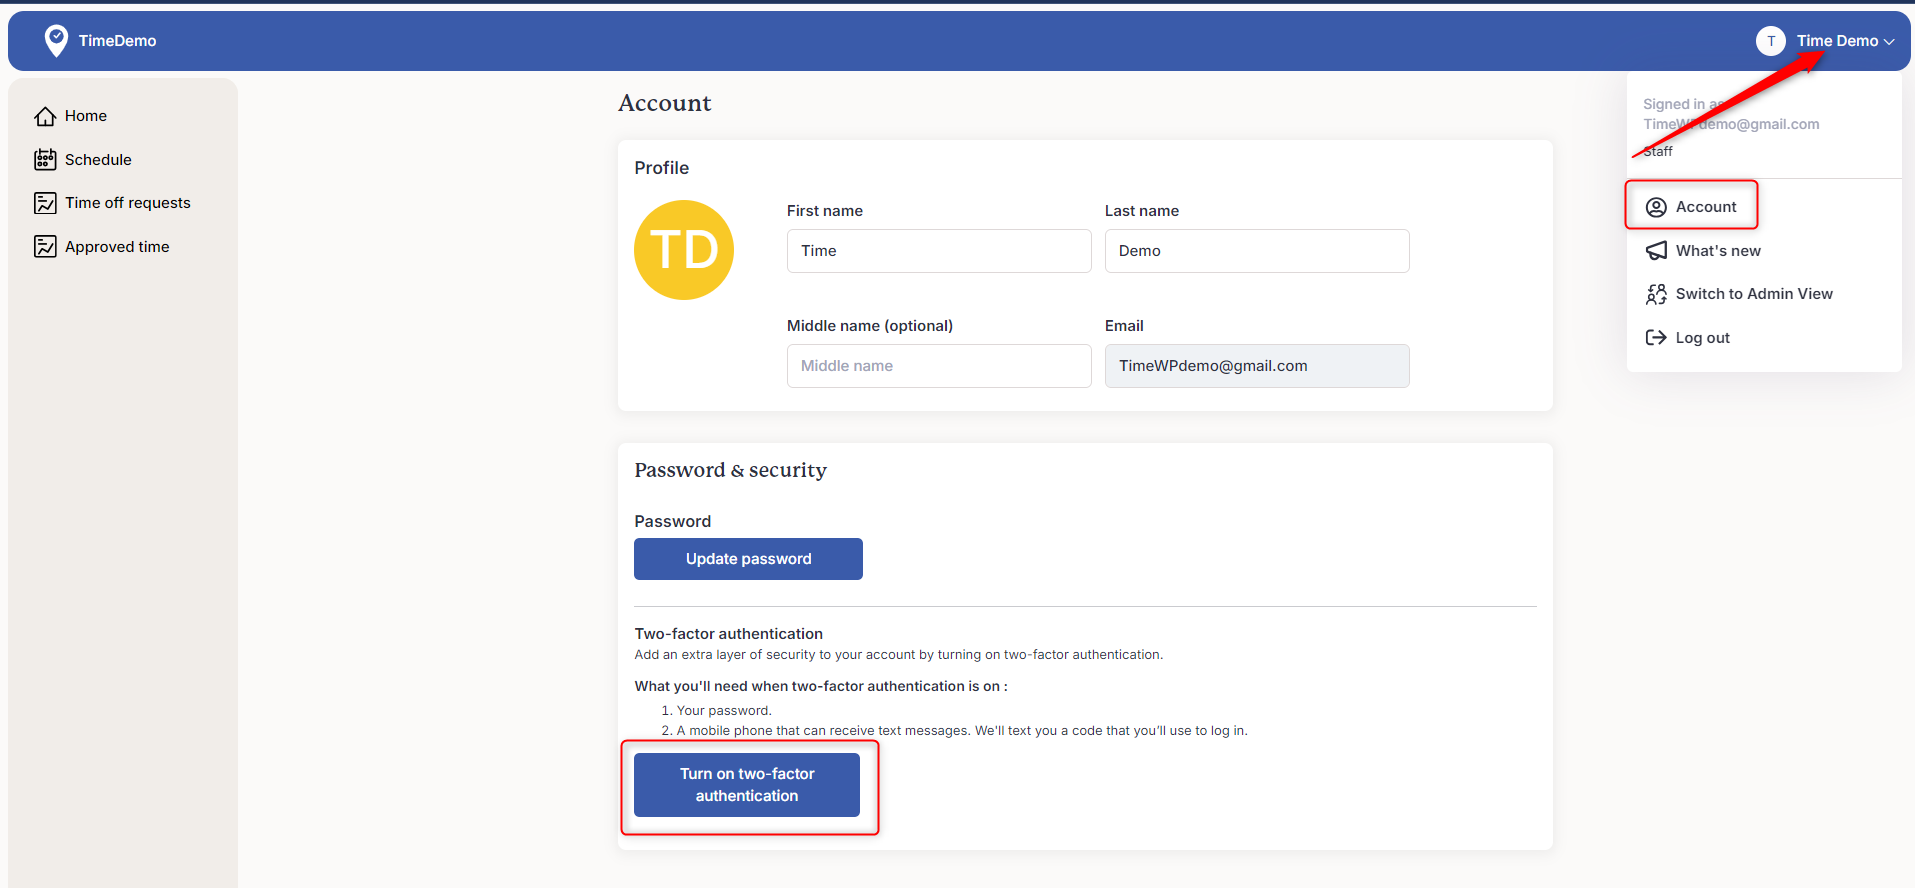Screen dimensions: 1915x888
Task: Select the Middle name optional field
Action: click(938, 366)
